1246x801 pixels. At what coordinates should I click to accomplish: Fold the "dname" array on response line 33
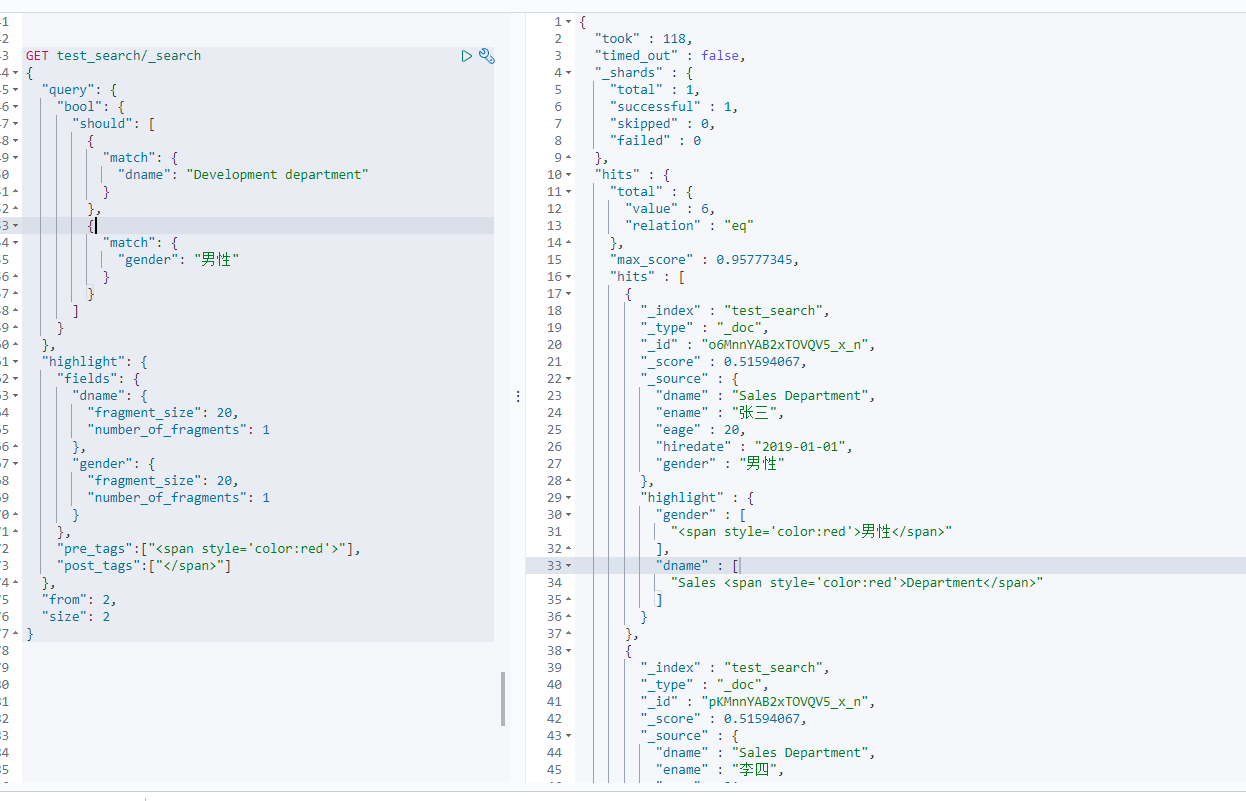(569, 565)
